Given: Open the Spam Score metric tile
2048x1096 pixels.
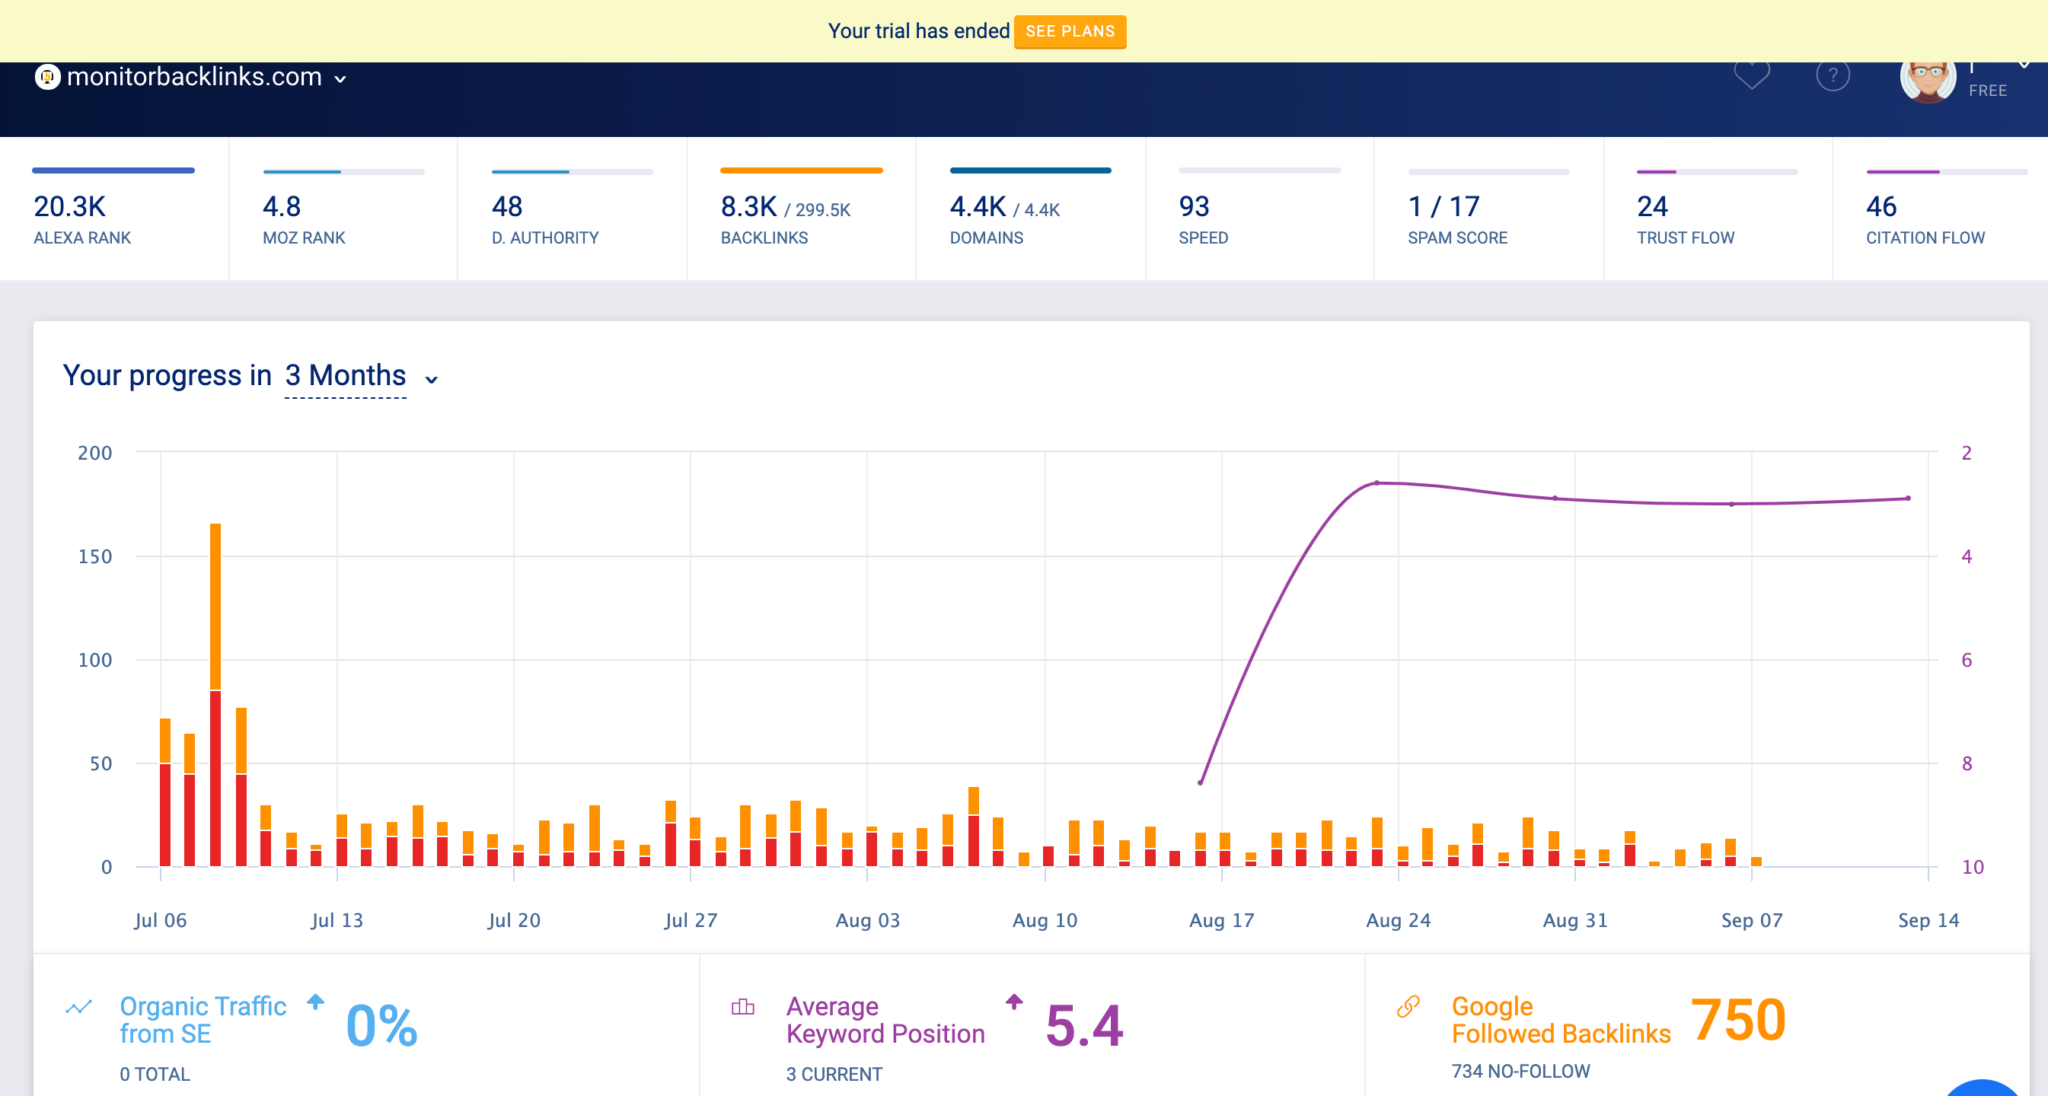Looking at the screenshot, I should click(1489, 209).
